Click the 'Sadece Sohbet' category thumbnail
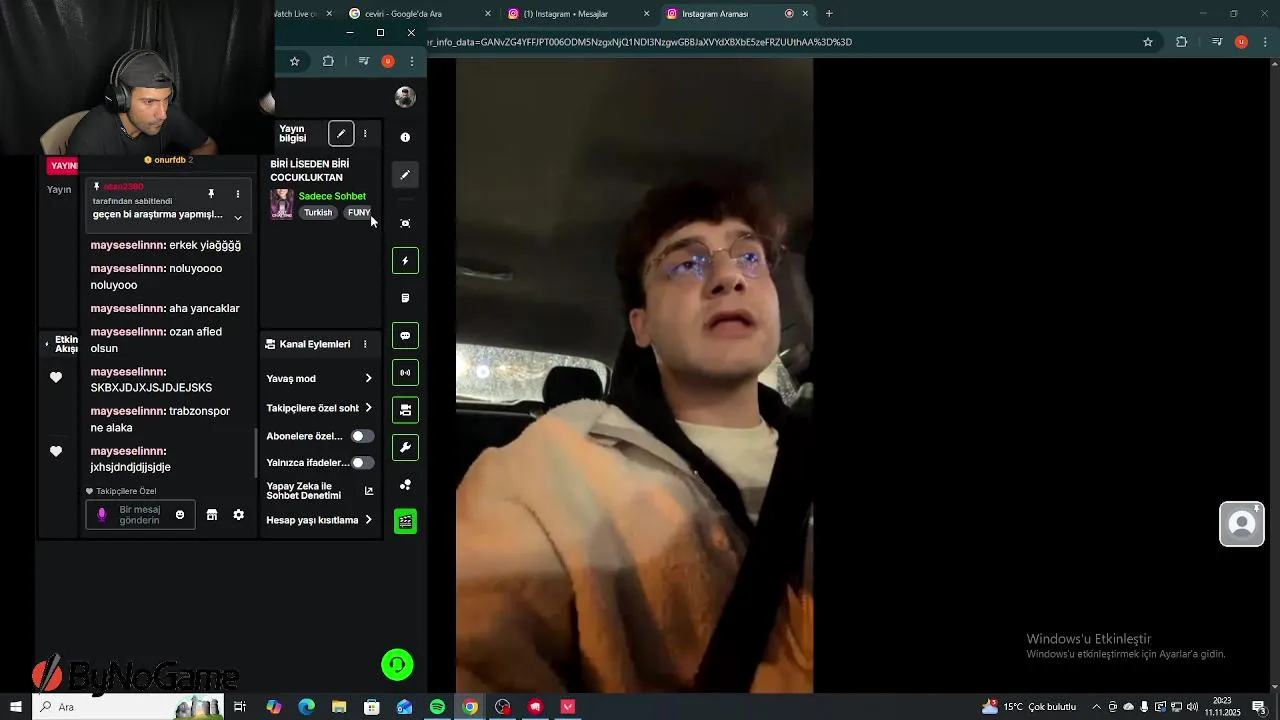Viewport: 1280px width, 720px height. [282, 204]
